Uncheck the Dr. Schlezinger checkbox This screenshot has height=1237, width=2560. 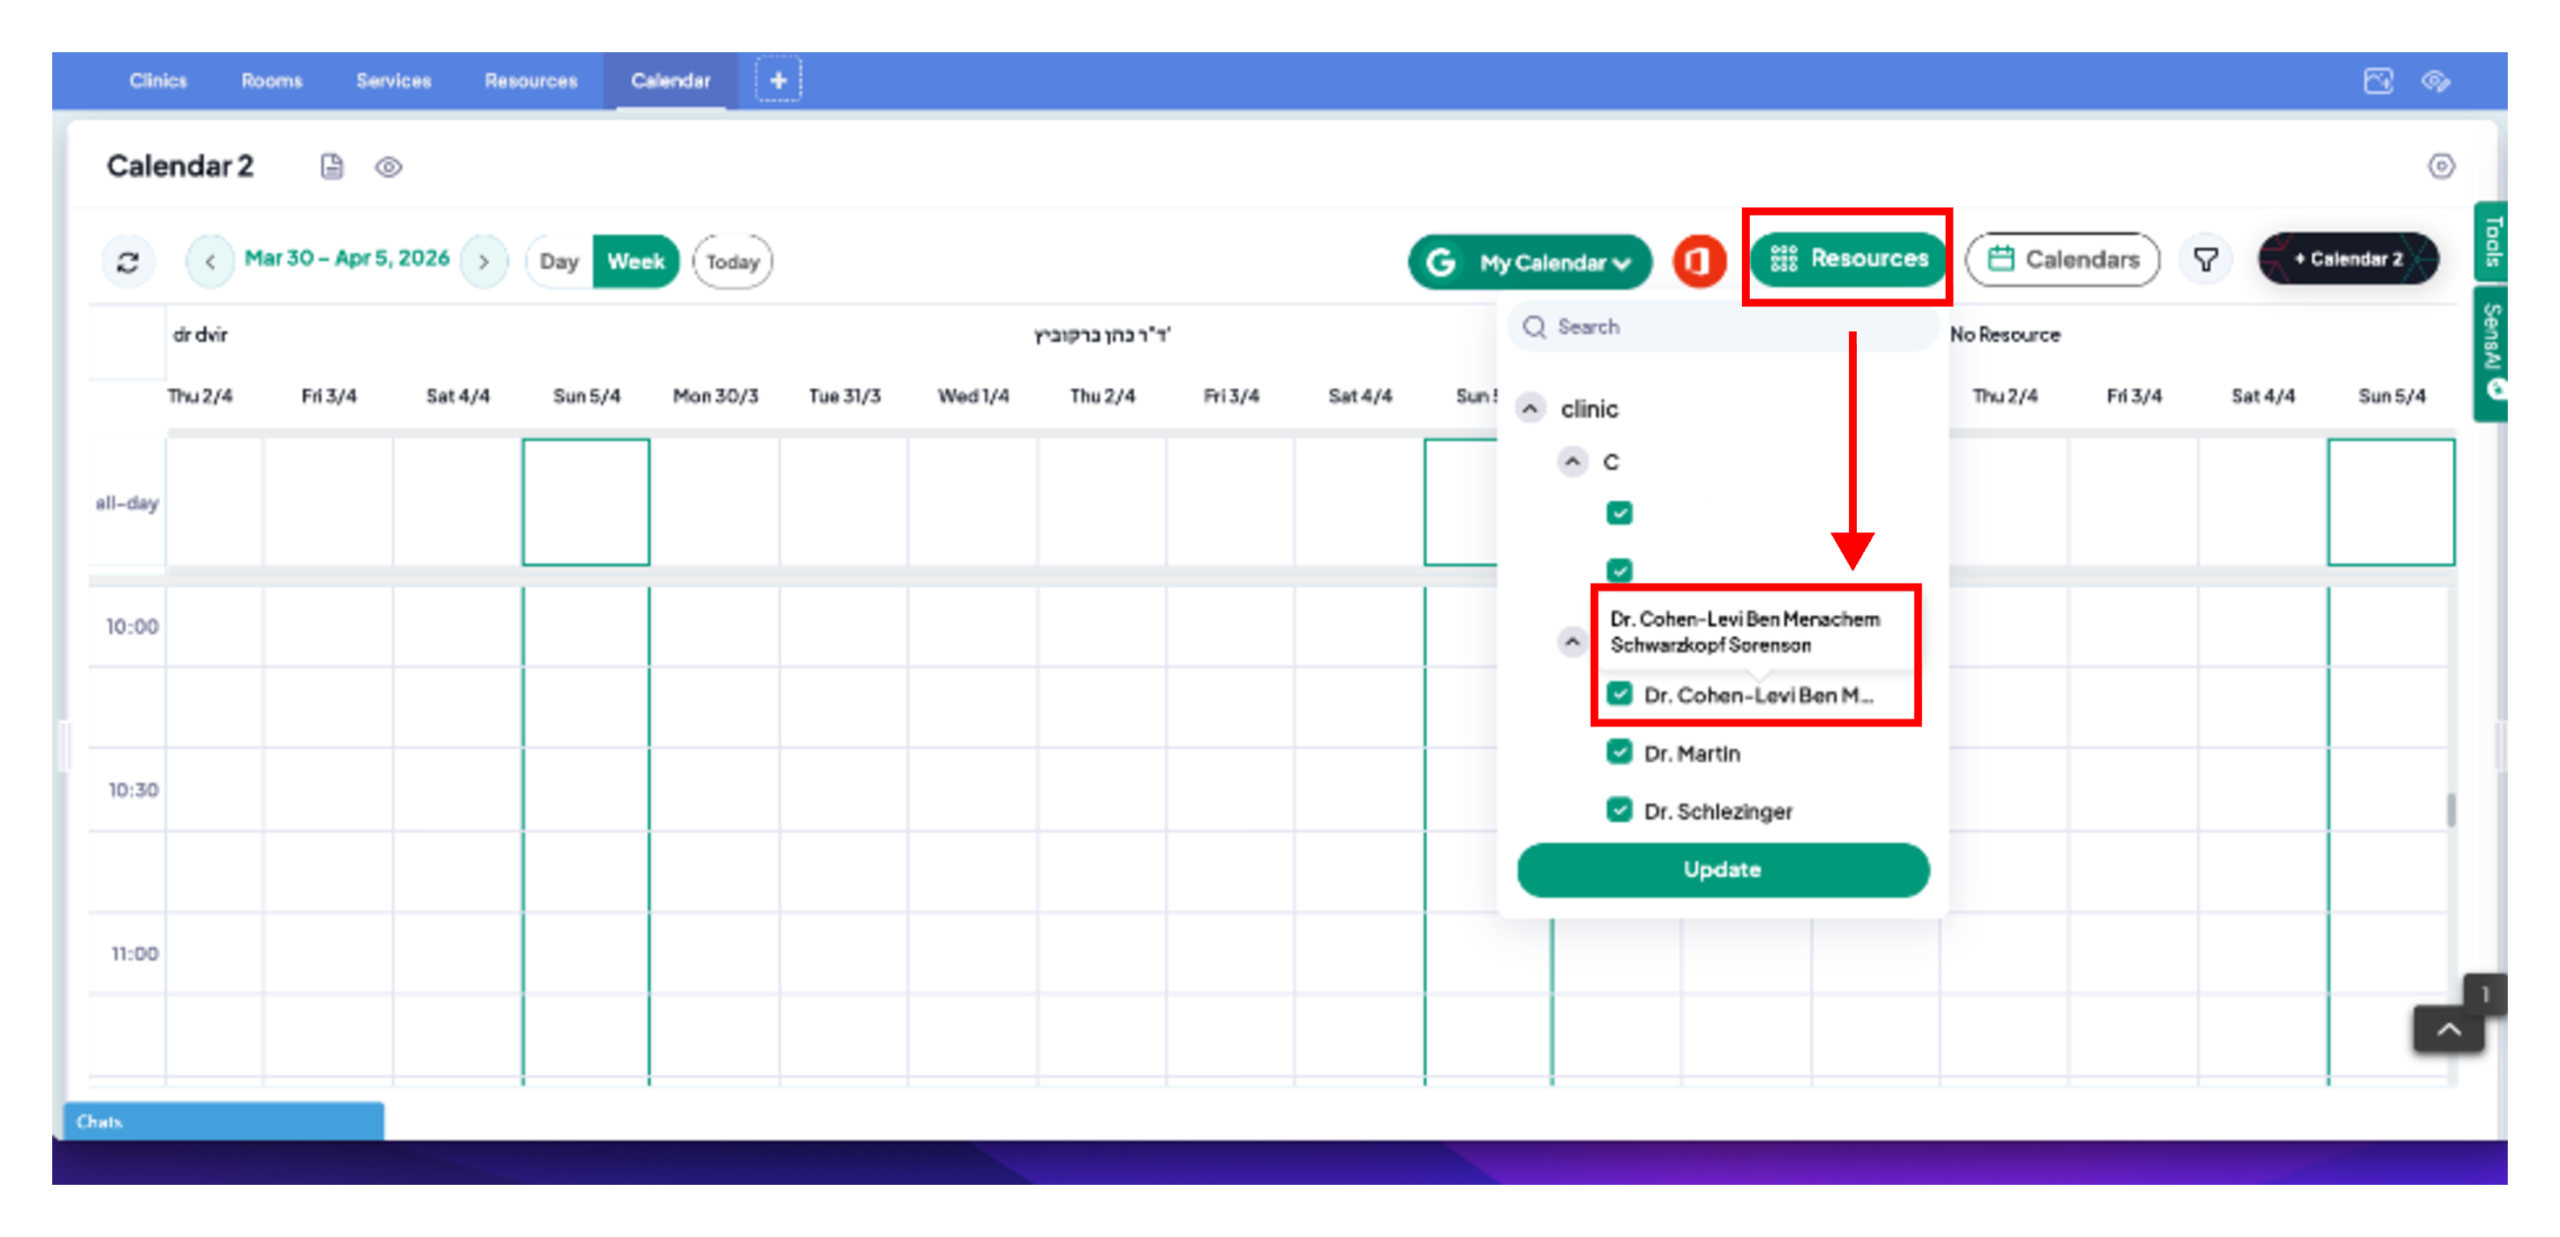(x=1619, y=810)
